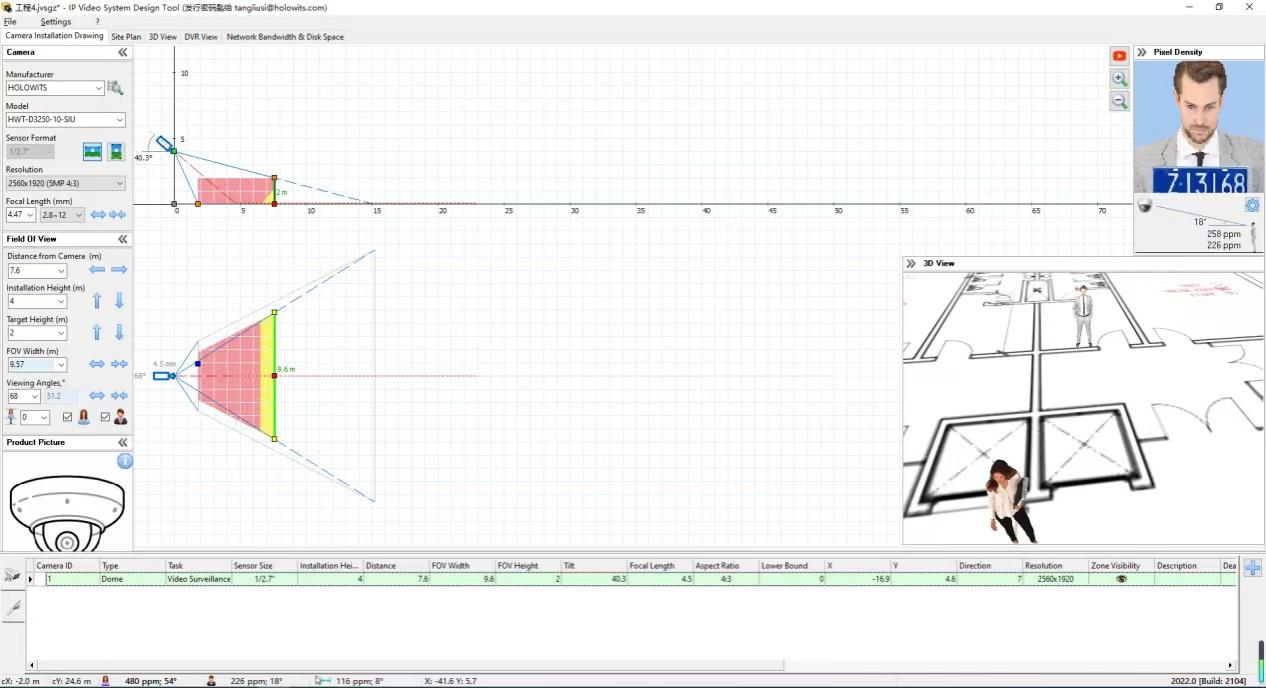Toggle the man figure checkbox
Screen dimensions: 1266x688
pos(105,417)
